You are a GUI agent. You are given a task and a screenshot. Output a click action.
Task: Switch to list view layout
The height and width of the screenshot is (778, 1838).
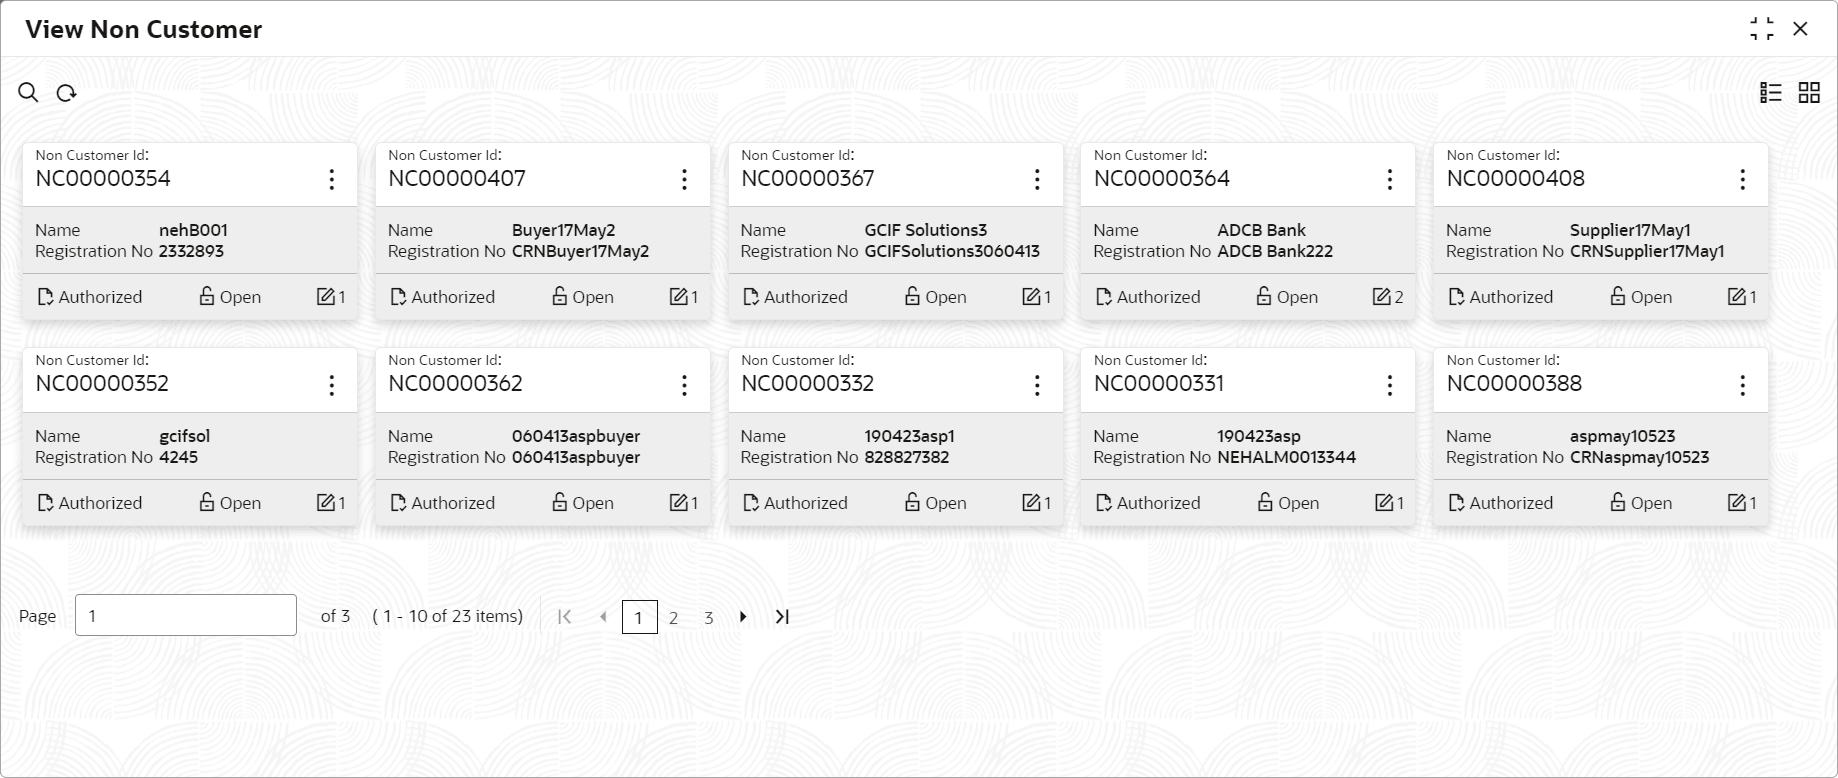point(1771,93)
